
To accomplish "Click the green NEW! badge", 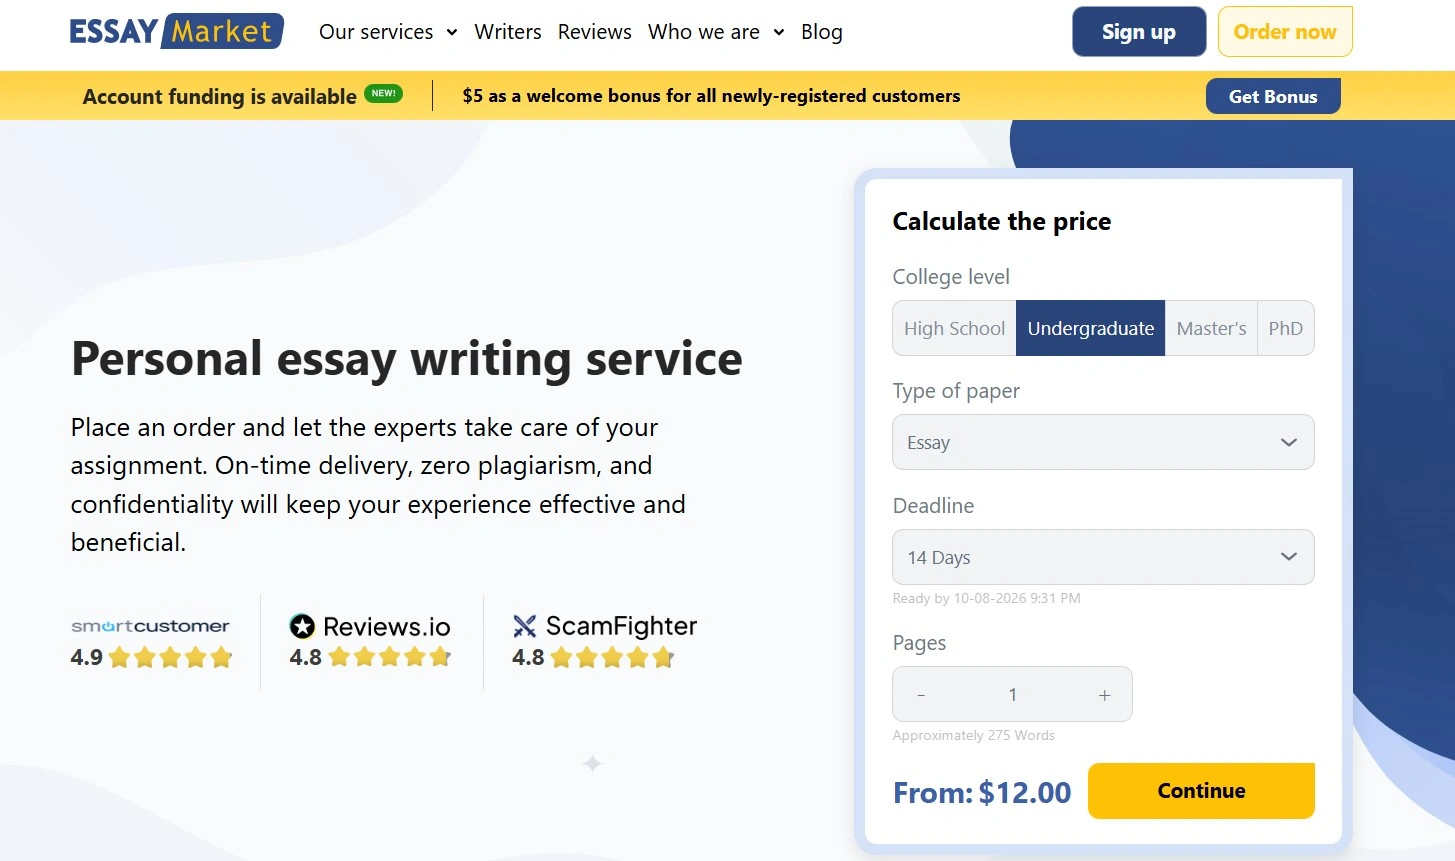I will coord(384,93).
